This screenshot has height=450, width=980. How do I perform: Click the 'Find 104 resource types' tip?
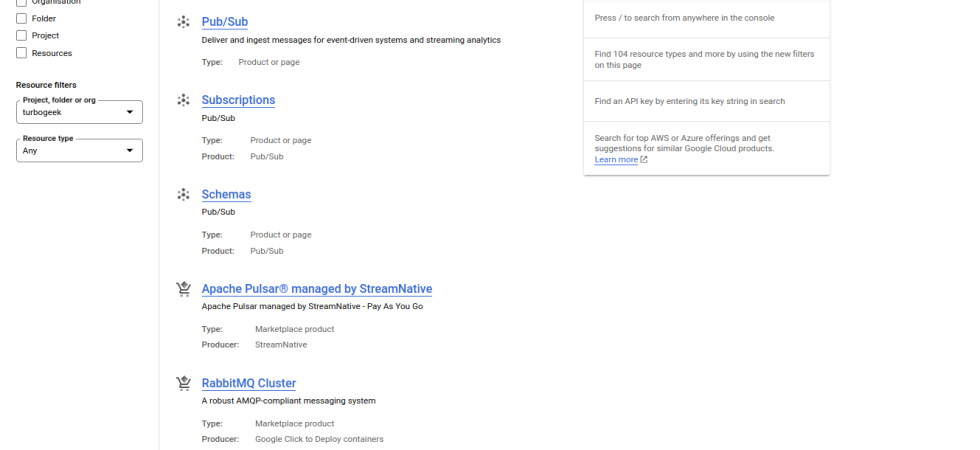click(704, 59)
